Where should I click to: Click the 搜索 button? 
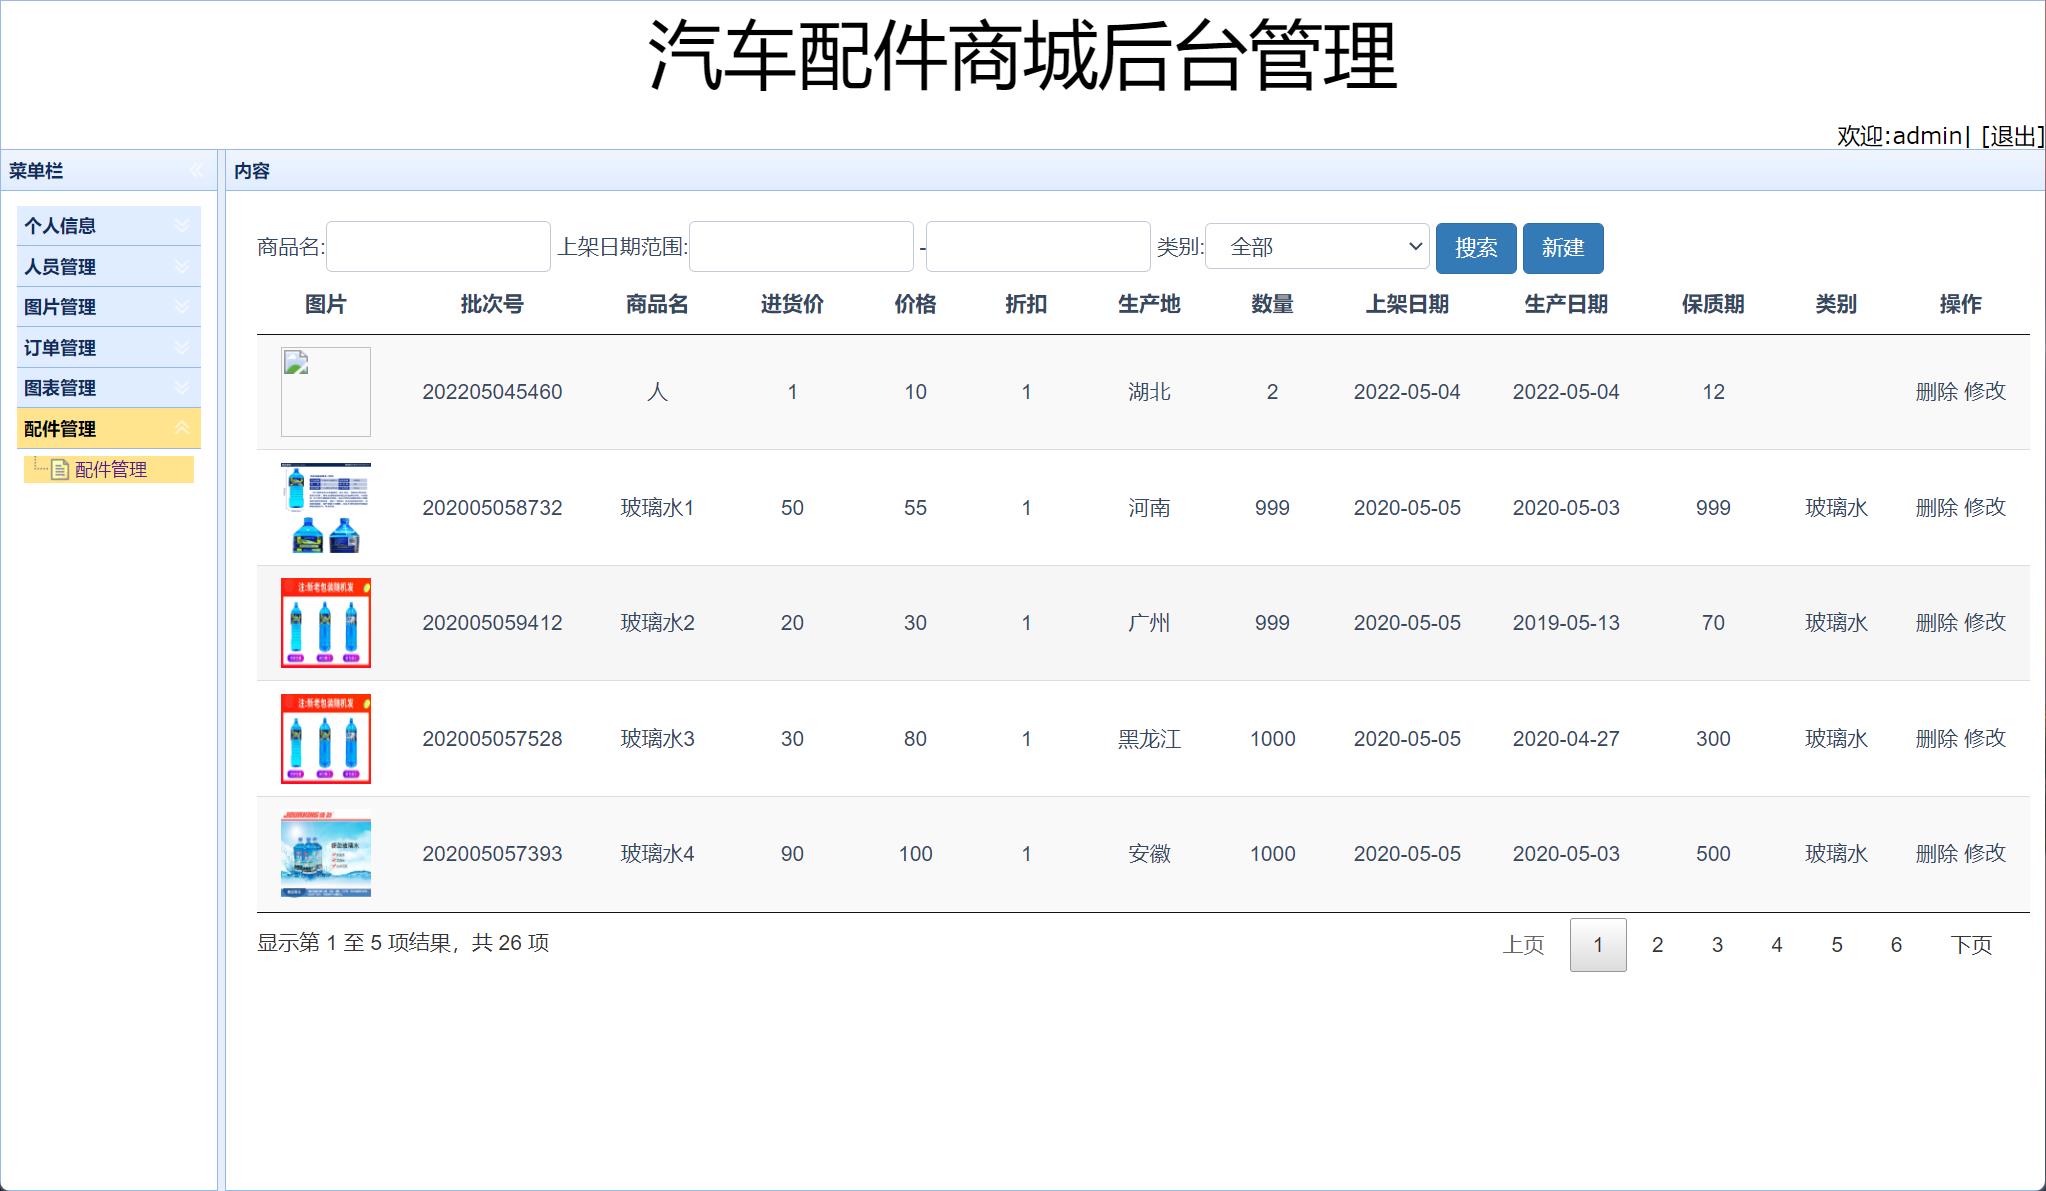click(x=1477, y=247)
